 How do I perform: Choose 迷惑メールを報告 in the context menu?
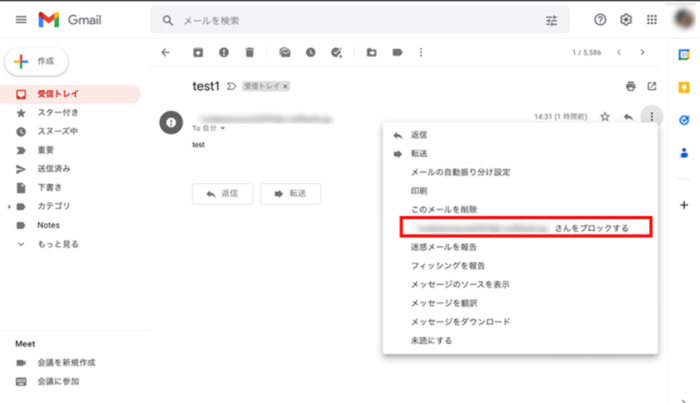(x=446, y=246)
